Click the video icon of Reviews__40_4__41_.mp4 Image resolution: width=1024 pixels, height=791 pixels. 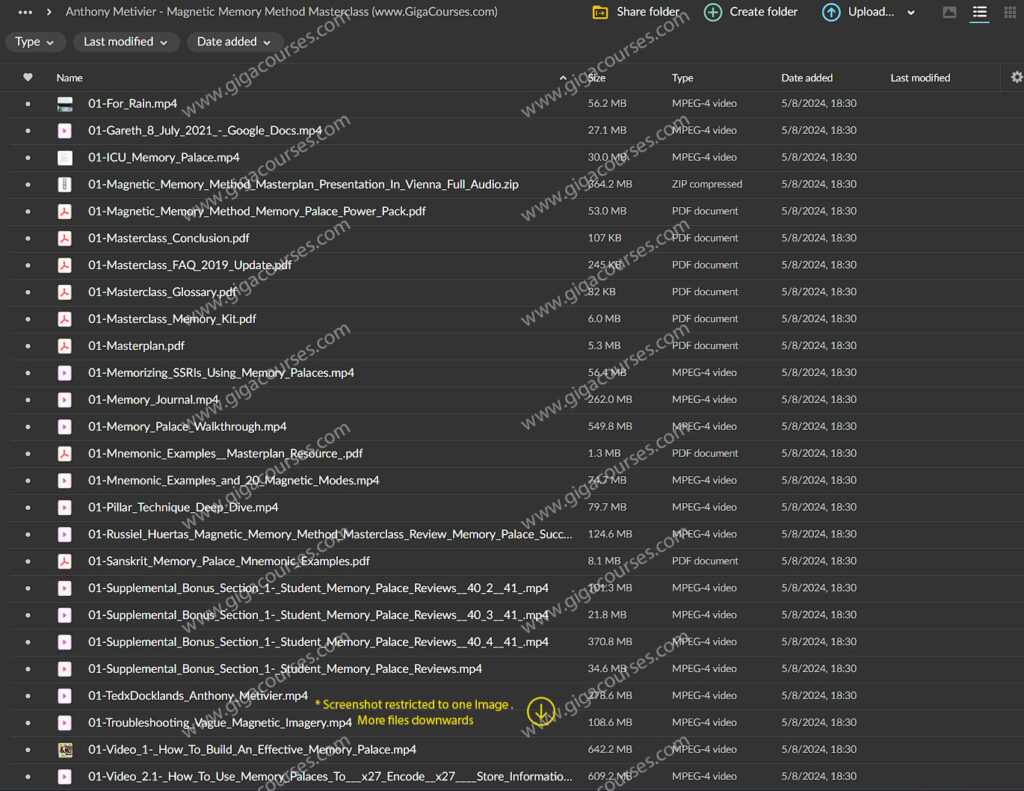[65, 642]
